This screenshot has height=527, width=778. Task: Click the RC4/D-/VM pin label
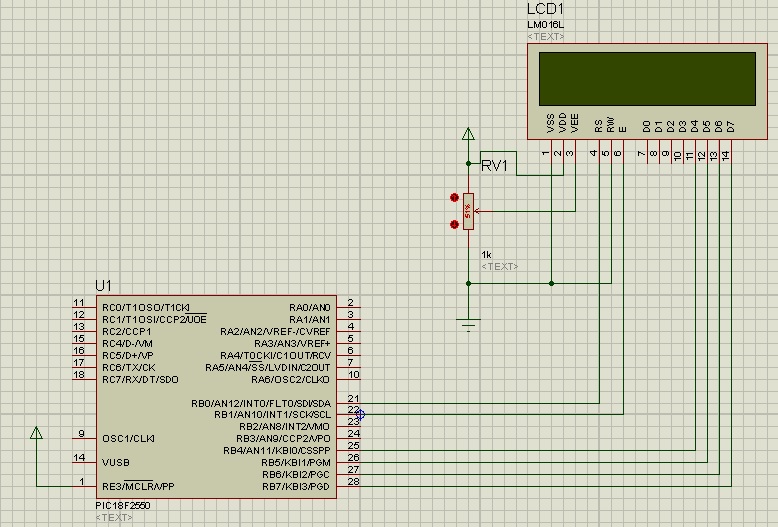[127, 343]
